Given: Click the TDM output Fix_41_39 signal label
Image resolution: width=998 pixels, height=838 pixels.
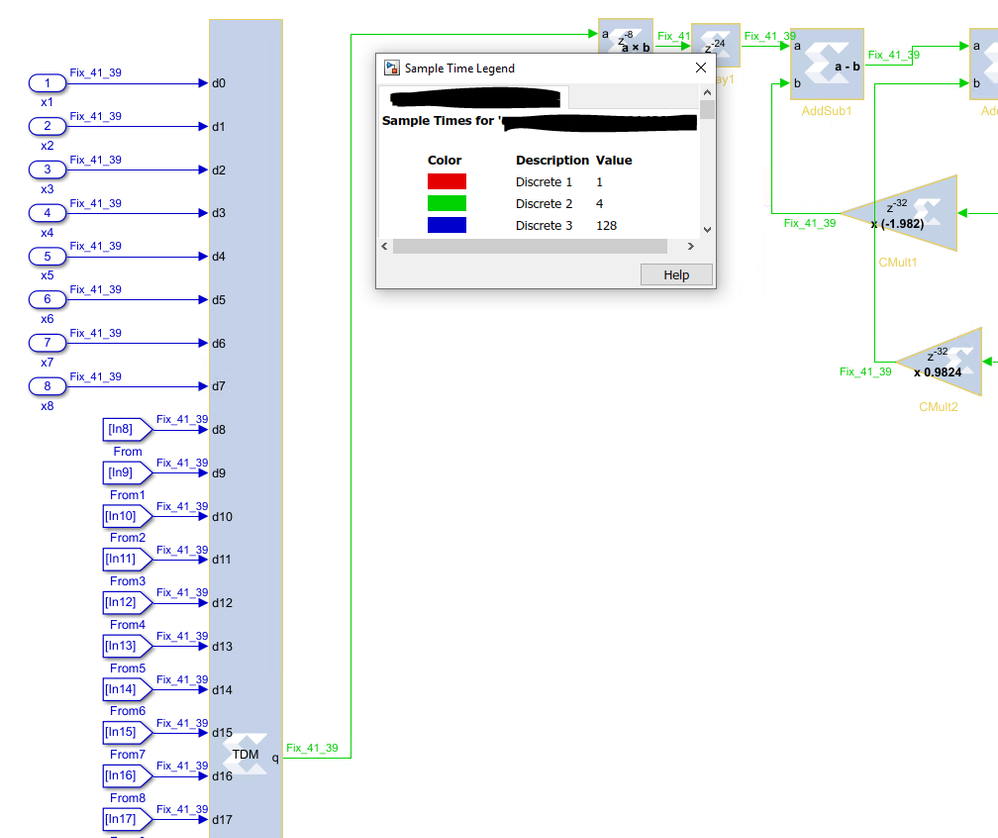Looking at the screenshot, I should coord(312,748).
